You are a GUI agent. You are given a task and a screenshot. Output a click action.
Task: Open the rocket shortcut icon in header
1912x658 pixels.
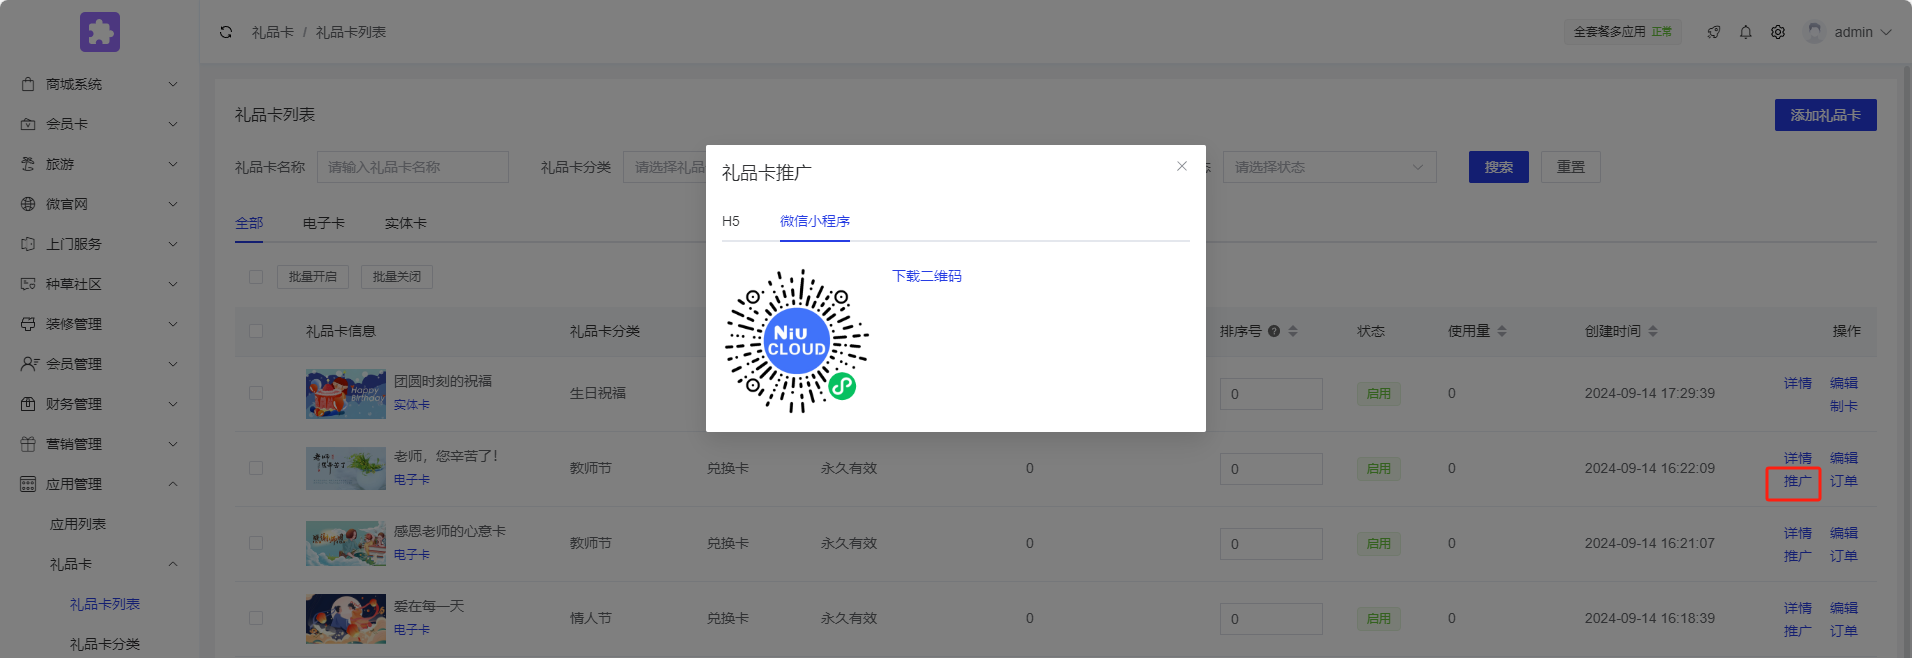point(1714,32)
